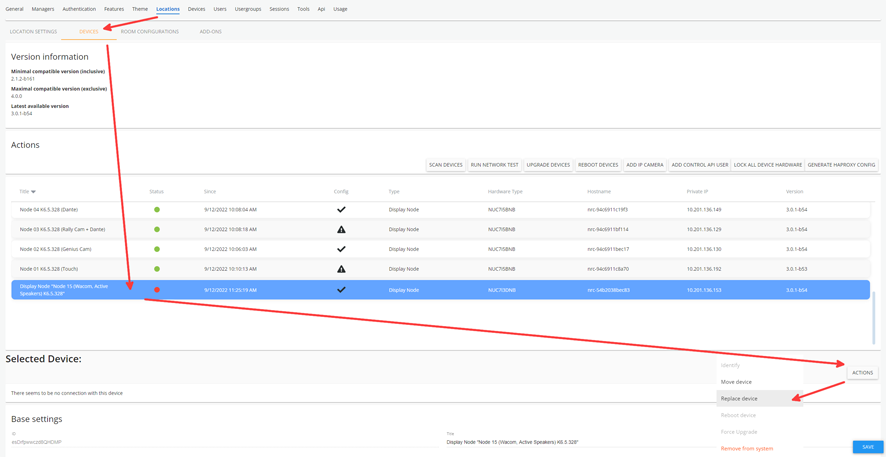This screenshot has width=886, height=457.
Task: Select Node 03 (Rally Cam + Dante) row
Action: click(440, 229)
